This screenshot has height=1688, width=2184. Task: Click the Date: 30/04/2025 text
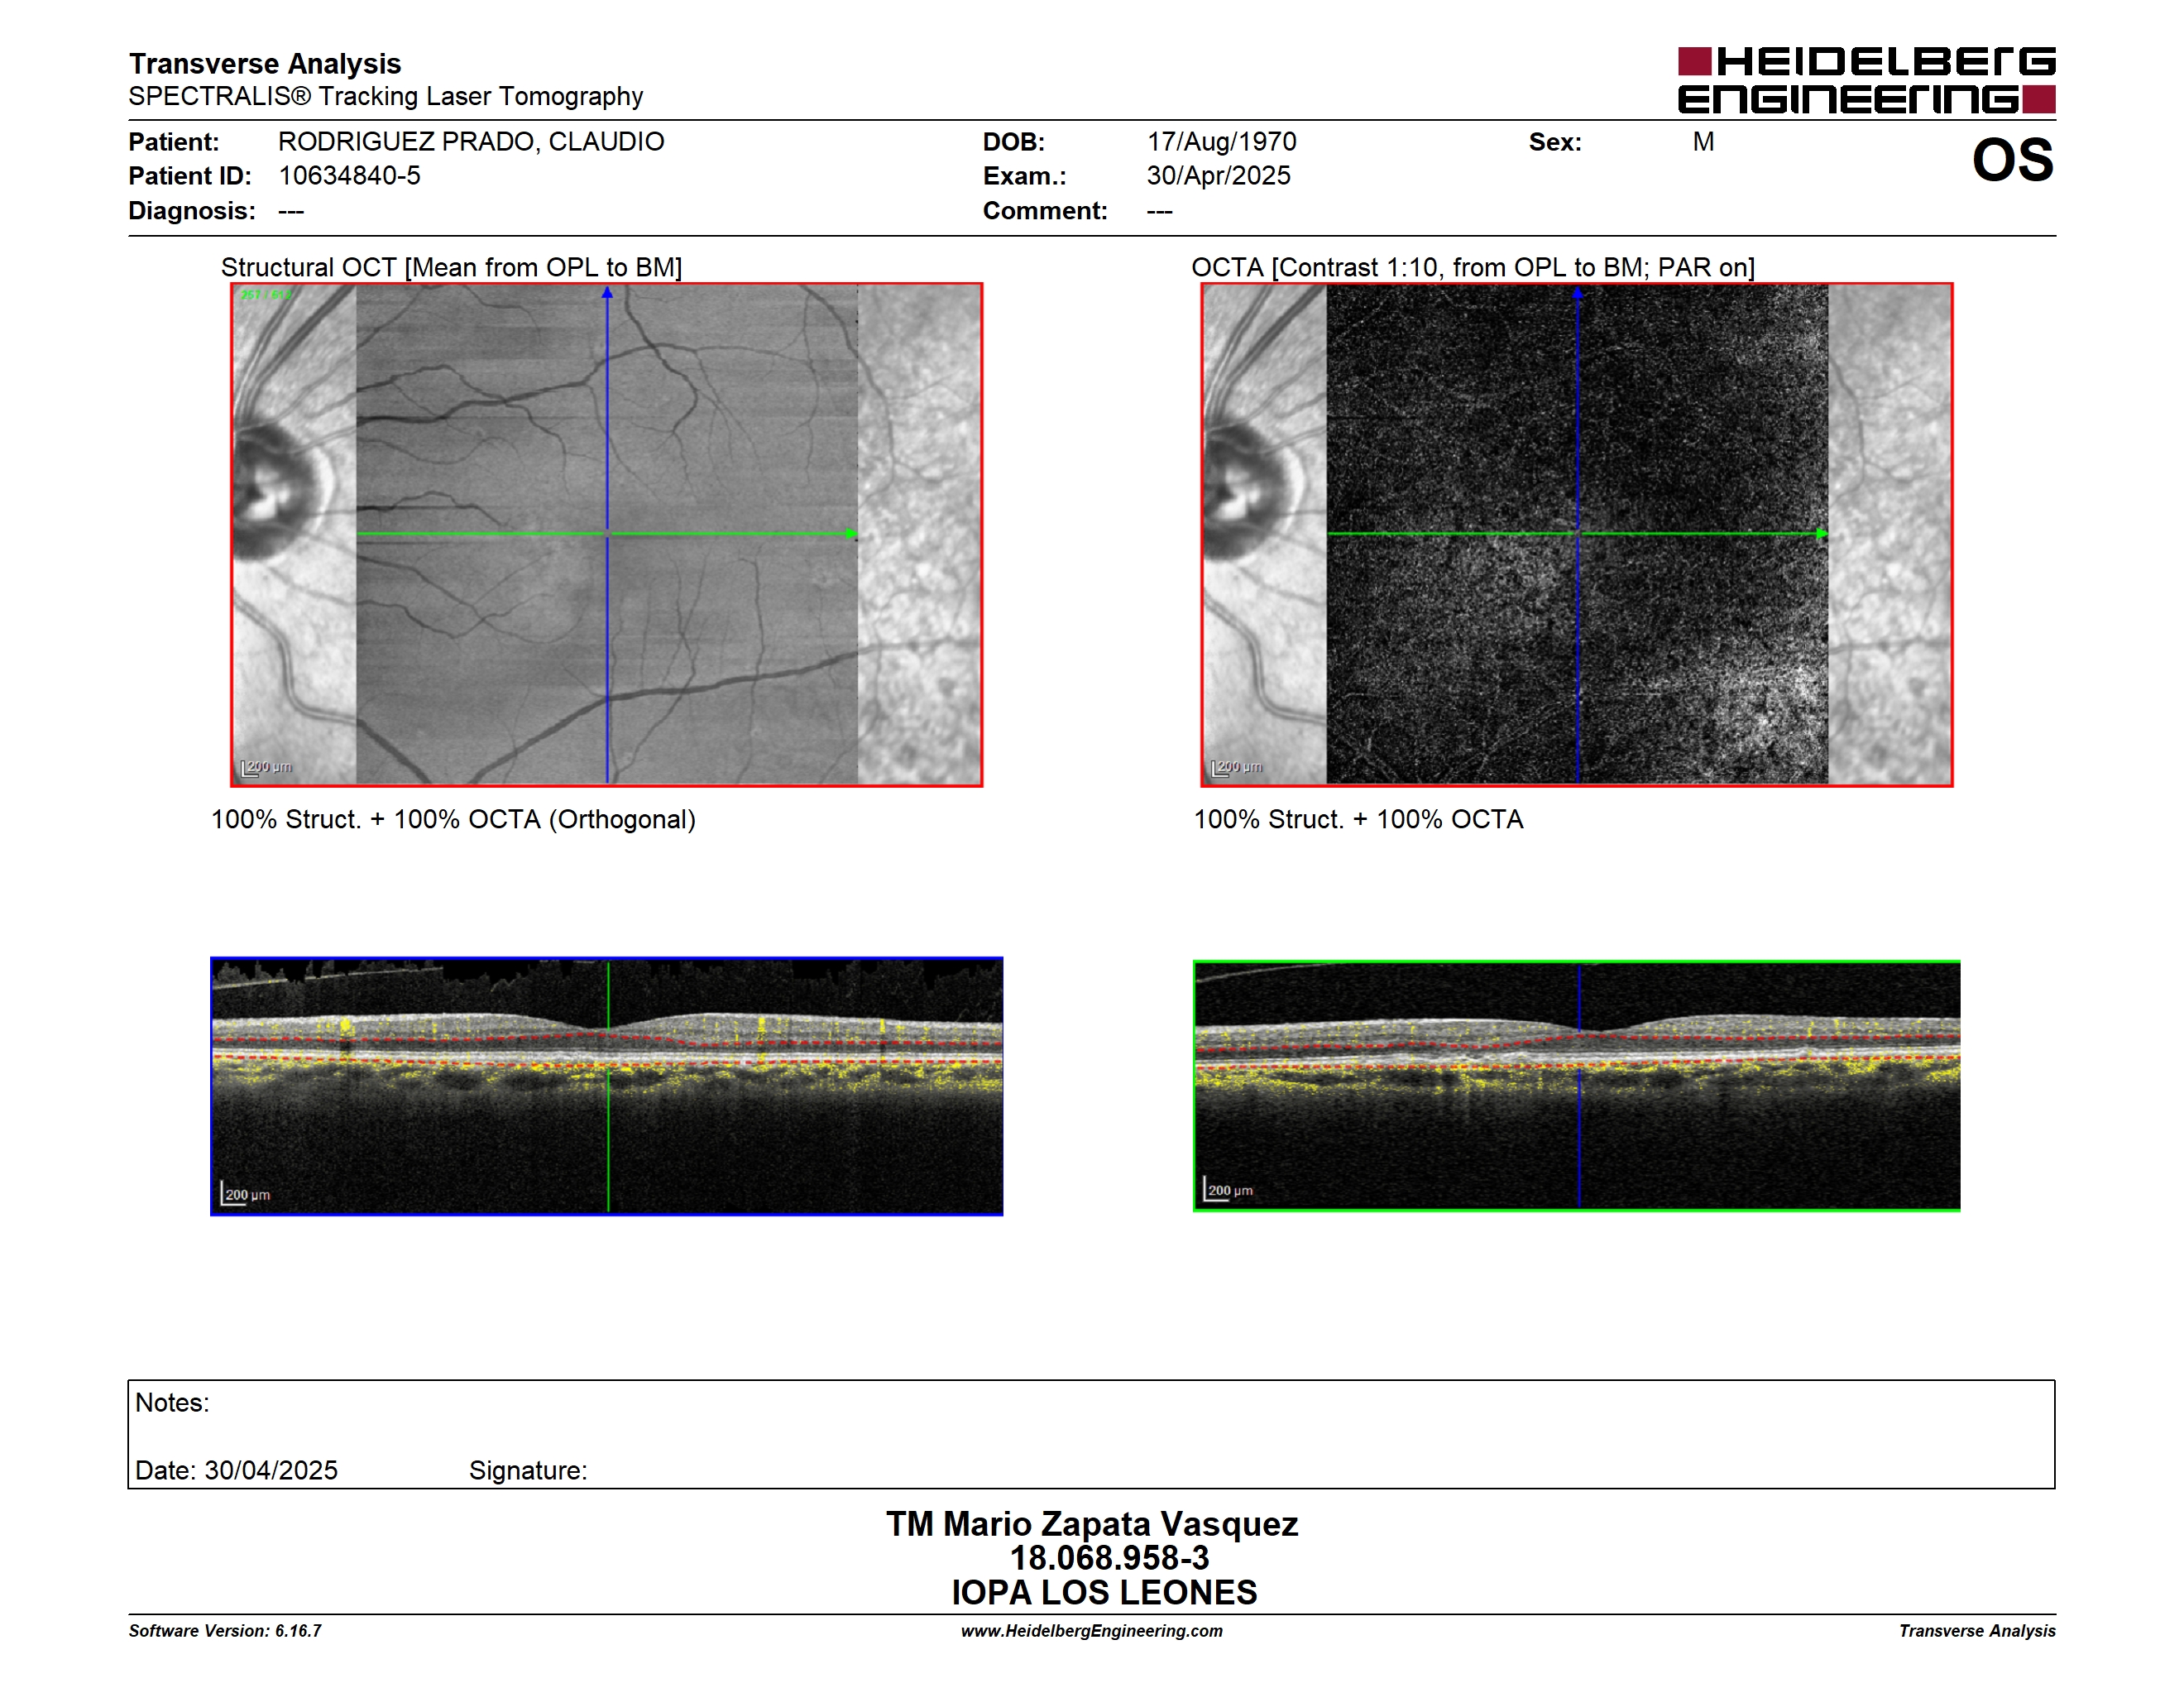236,1470
